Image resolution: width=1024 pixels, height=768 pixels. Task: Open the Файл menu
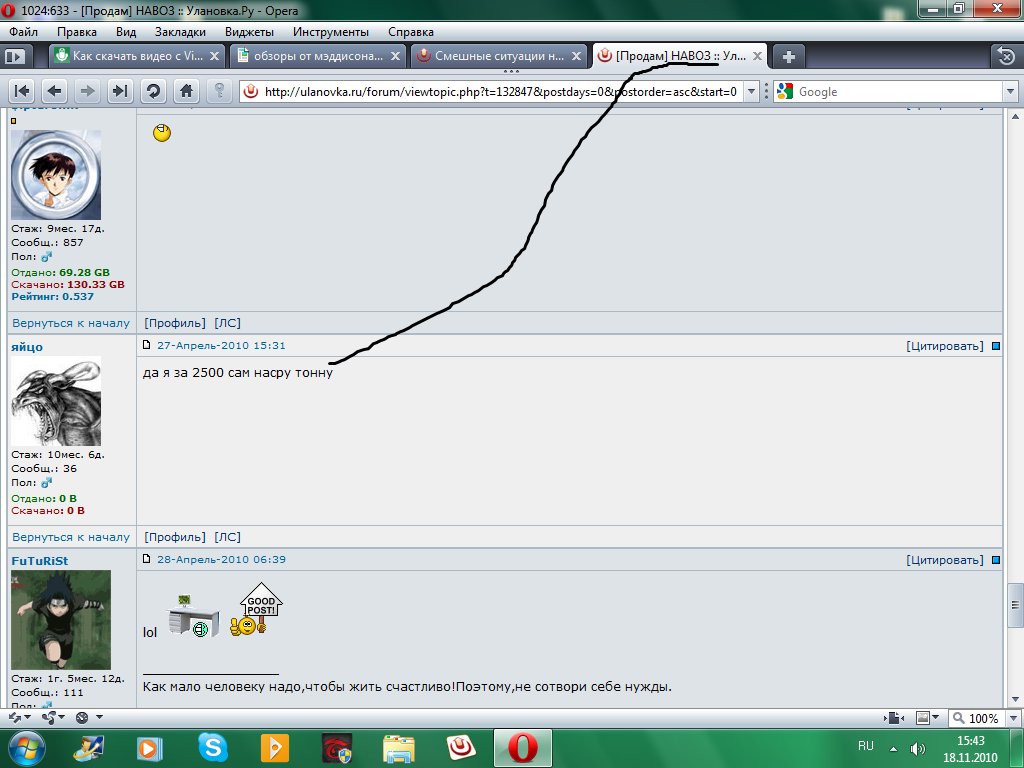tap(24, 32)
